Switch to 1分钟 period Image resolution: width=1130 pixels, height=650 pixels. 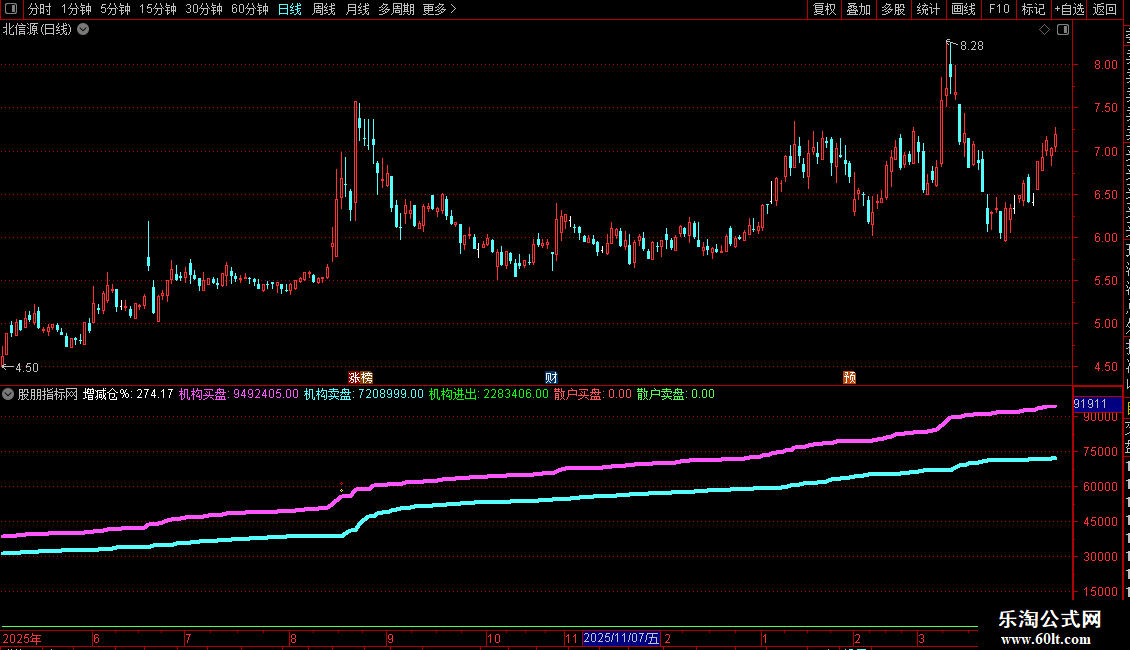point(76,9)
